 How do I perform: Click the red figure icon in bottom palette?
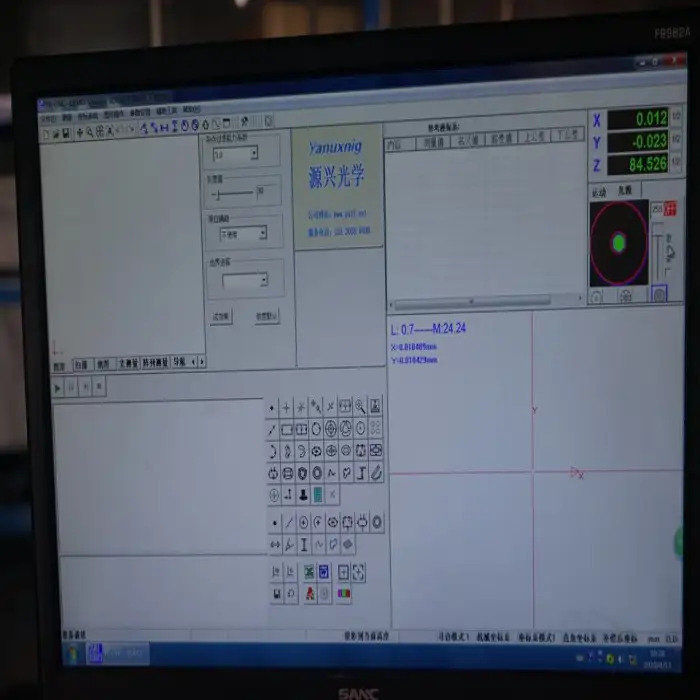click(310, 593)
